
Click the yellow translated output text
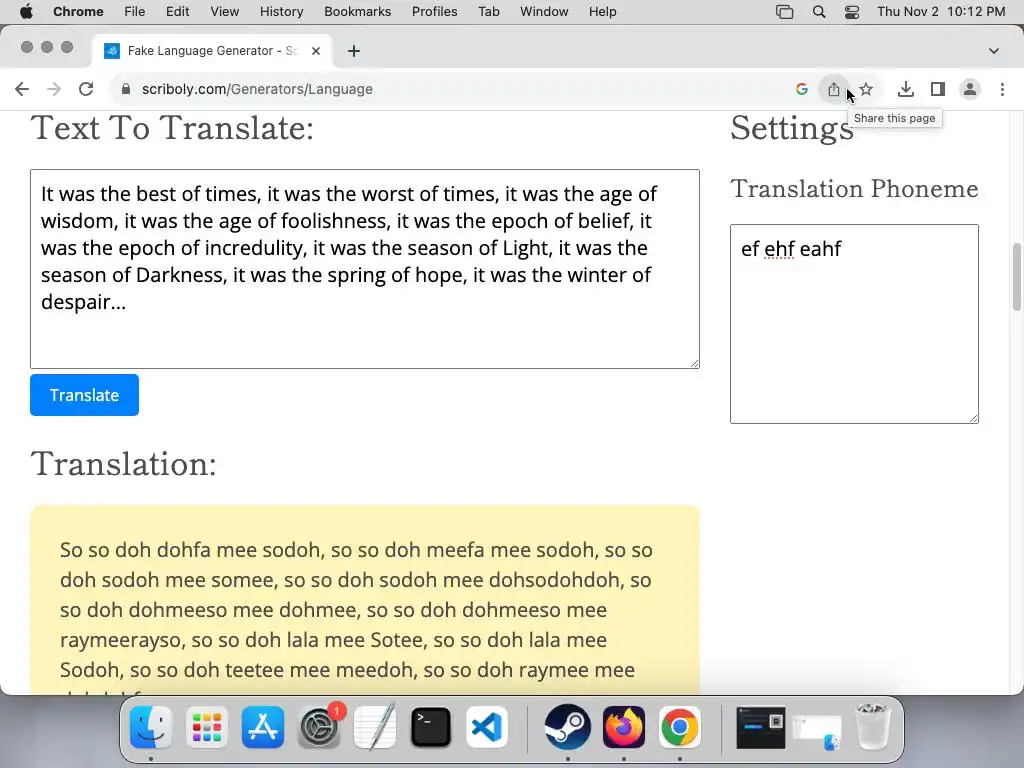tap(356, 609)
